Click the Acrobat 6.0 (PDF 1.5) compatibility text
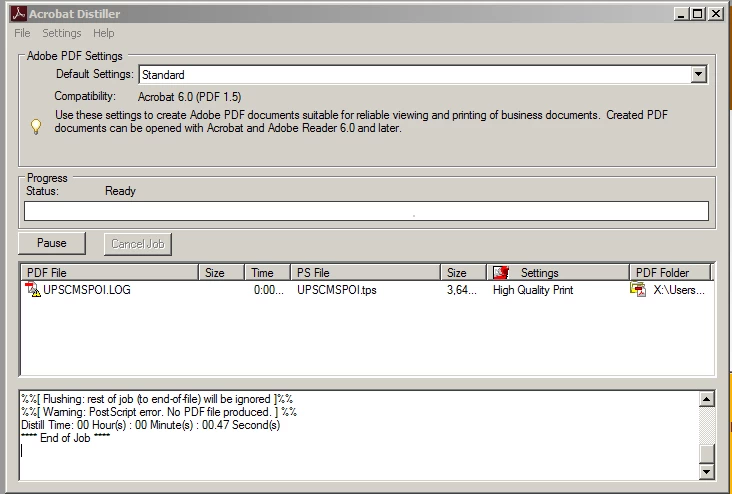Viewport: 732px width, 494px height. click(190, 97)
